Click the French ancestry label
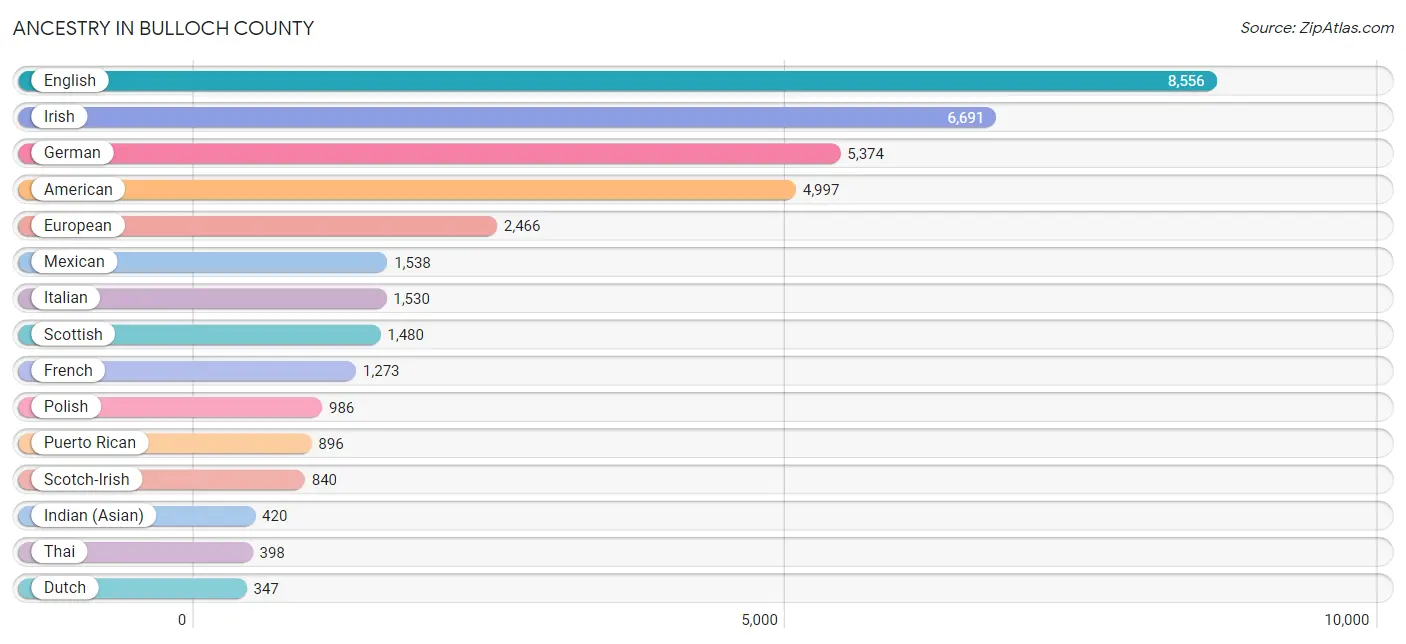 [x=68, y=371]
